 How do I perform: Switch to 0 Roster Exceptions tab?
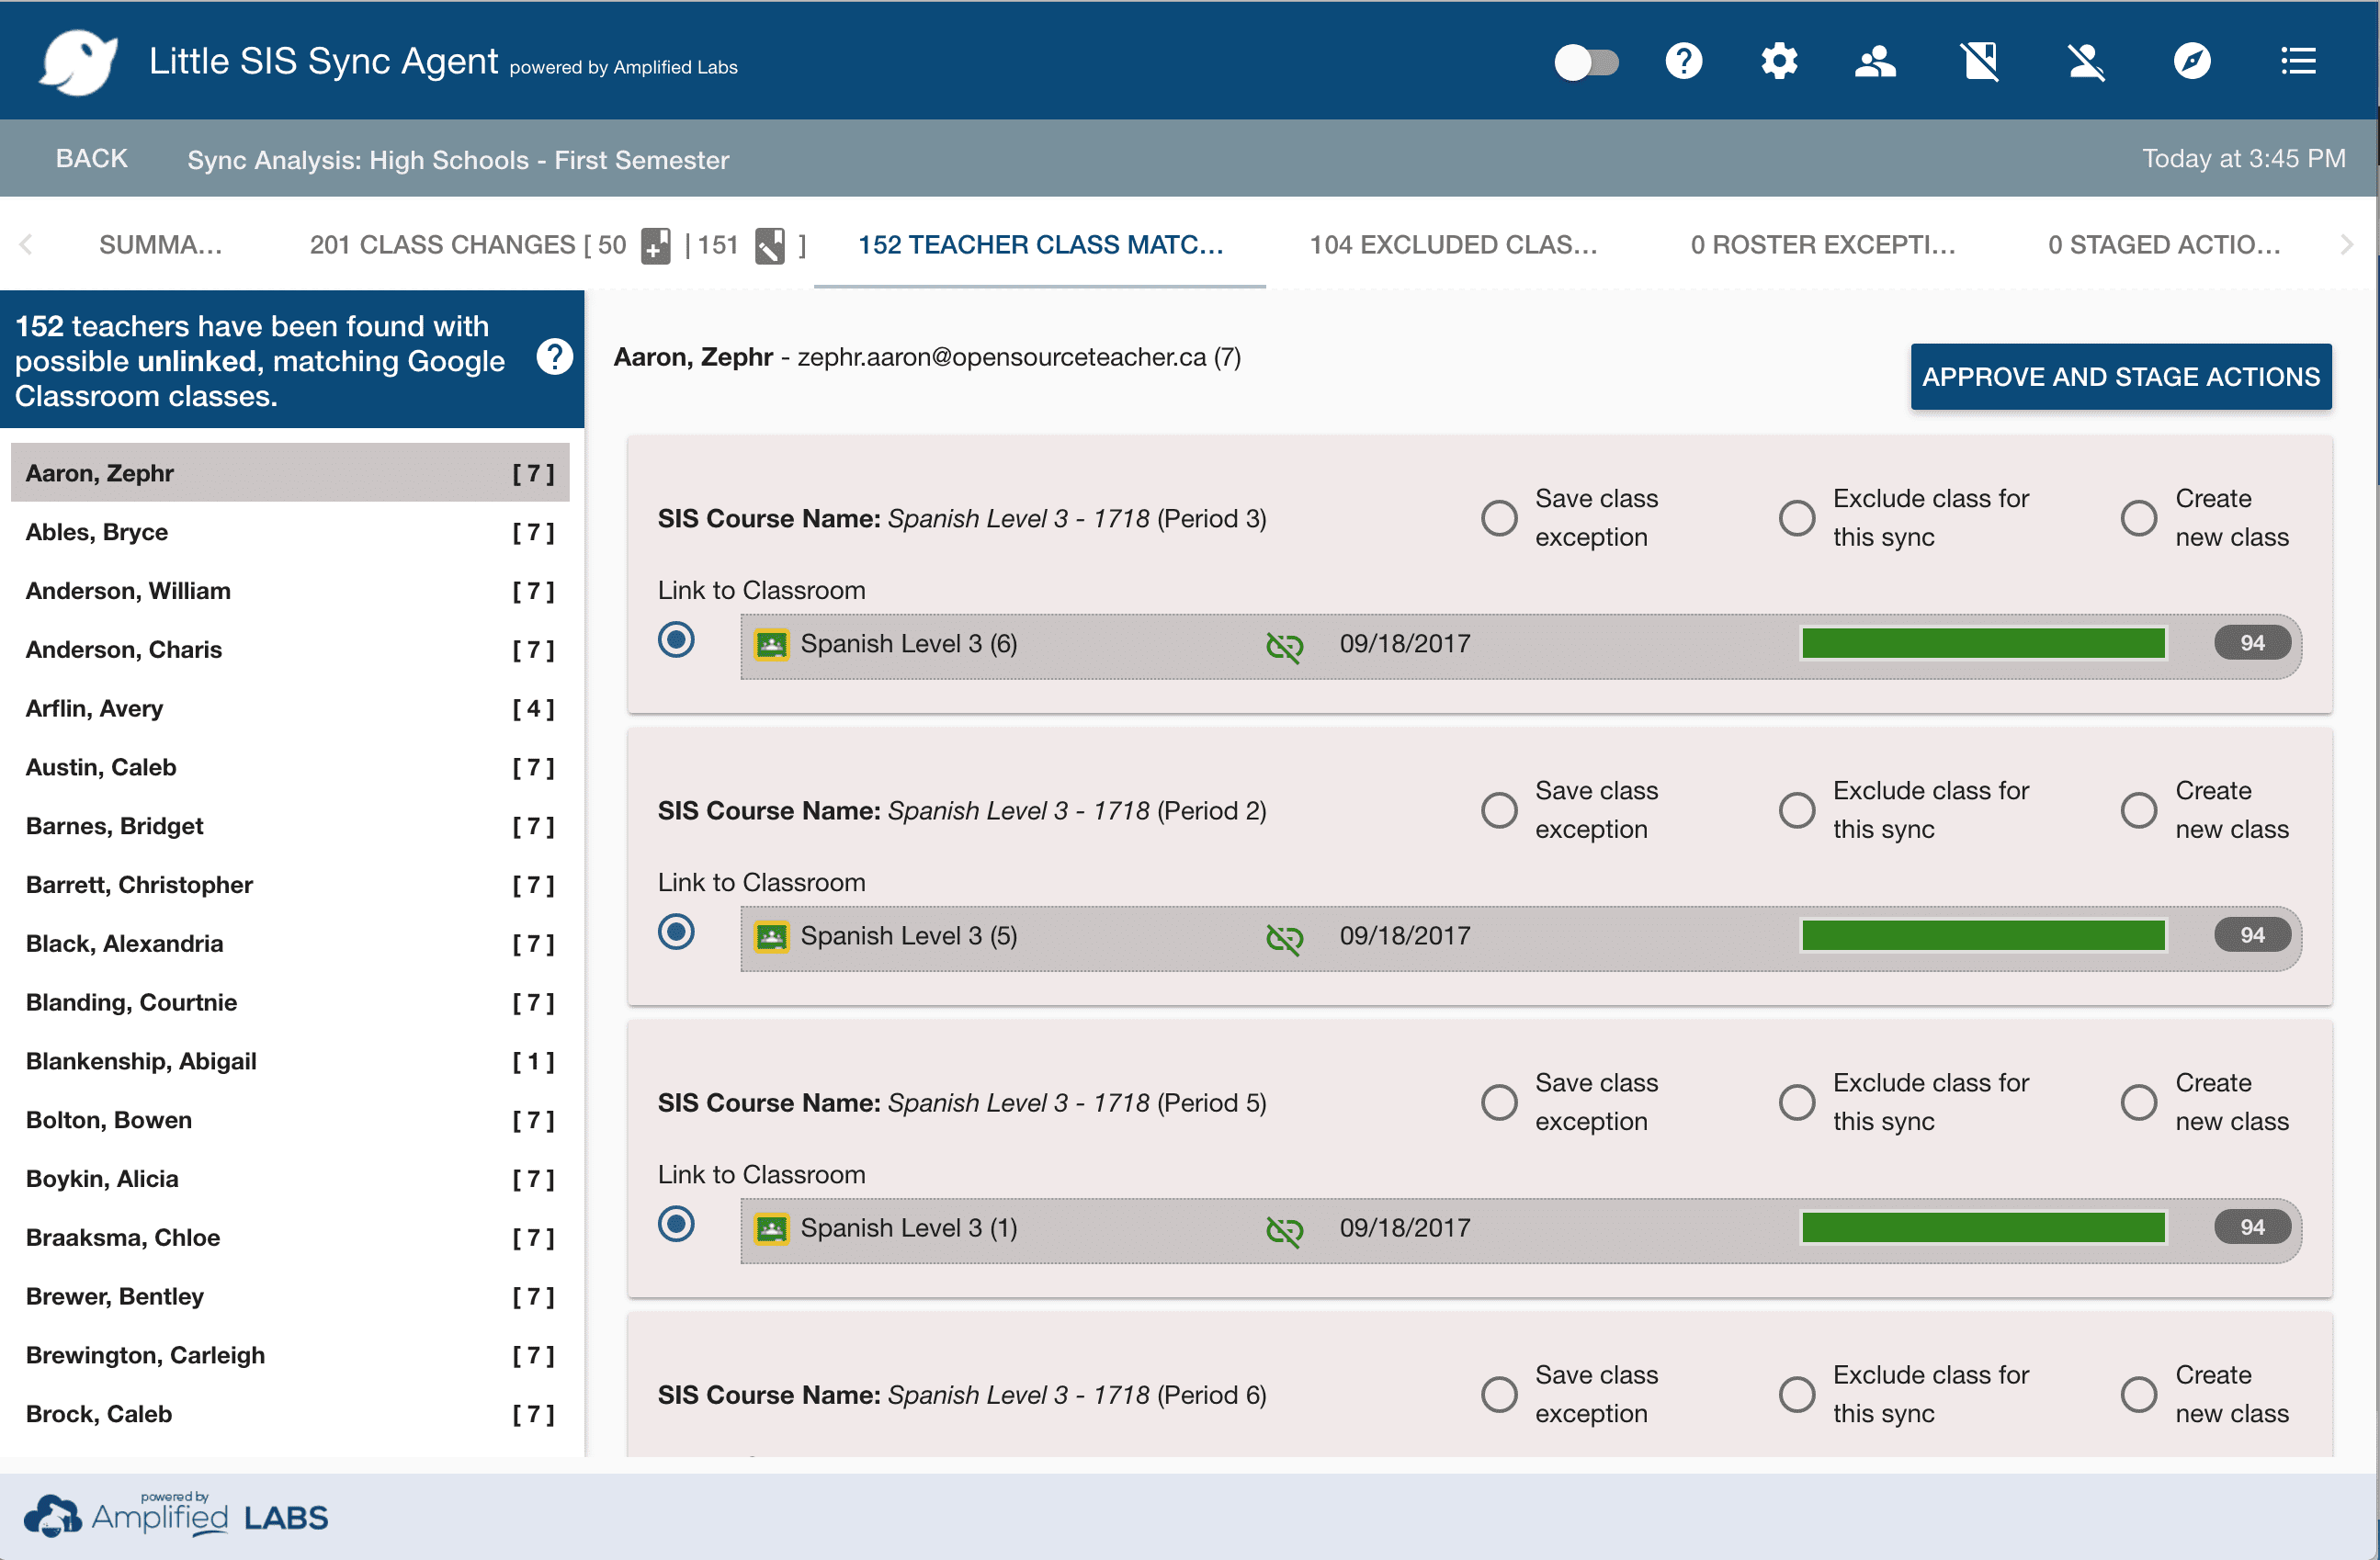point(1823,245)
